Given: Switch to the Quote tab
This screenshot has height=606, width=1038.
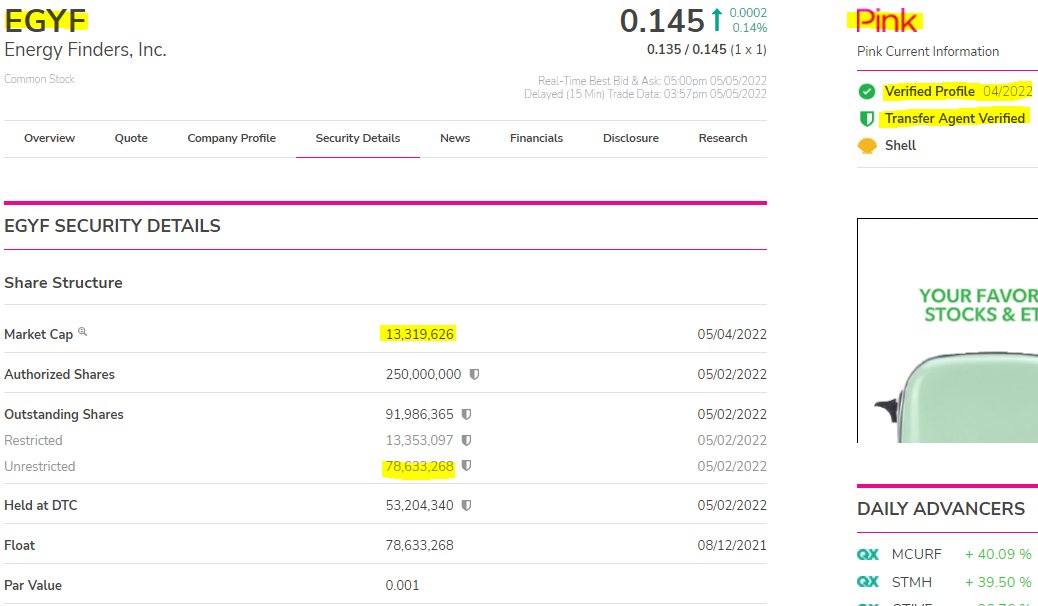Looking at the screenshot, I should pyautogui.click(x=131, y=138).
